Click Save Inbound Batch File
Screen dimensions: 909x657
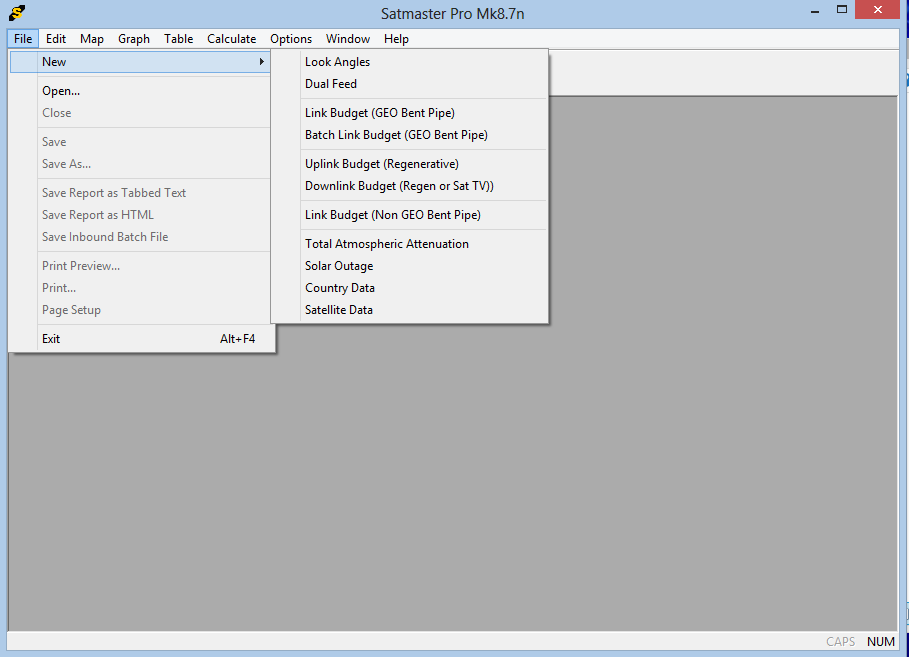(x=140, y=237)
